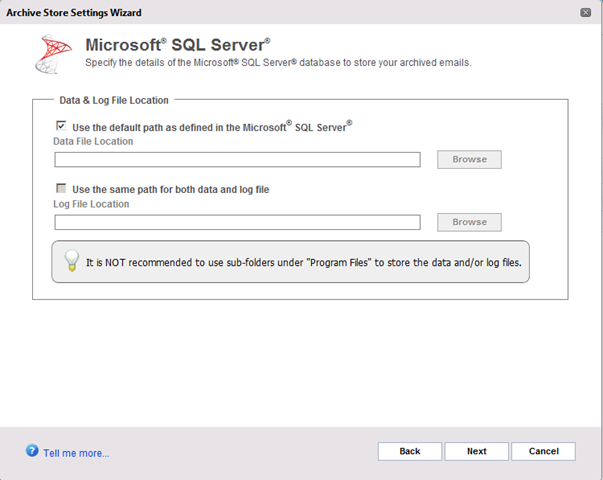Viewport: 603px width, 480px height.
Task: Cancel the archive store wizard
Action: [x=543, y=451]
